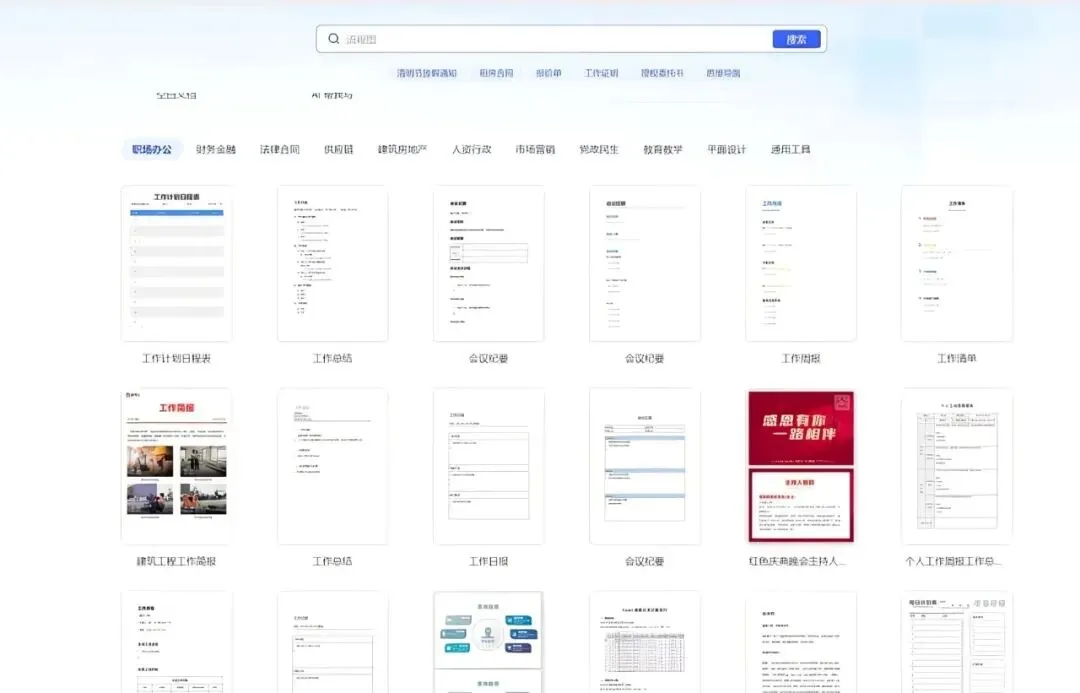Open the red 感恩有你 一路相伴 template thumbnail
Image resolution: width=1080 pixels, height=693 pixels.
pos(800,466)
